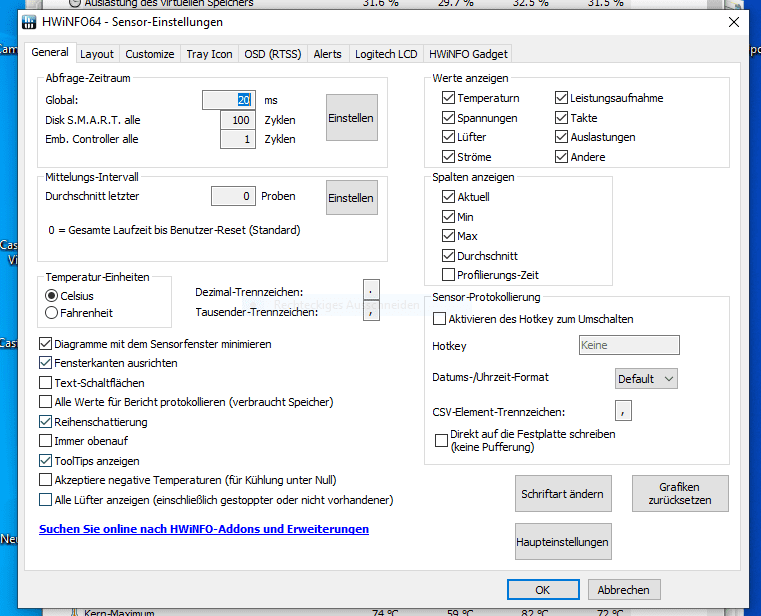The image size is (761, 616).
Task: Enable Aktivieren des Hotkey zum Umschalten
Action: [439, 319]
